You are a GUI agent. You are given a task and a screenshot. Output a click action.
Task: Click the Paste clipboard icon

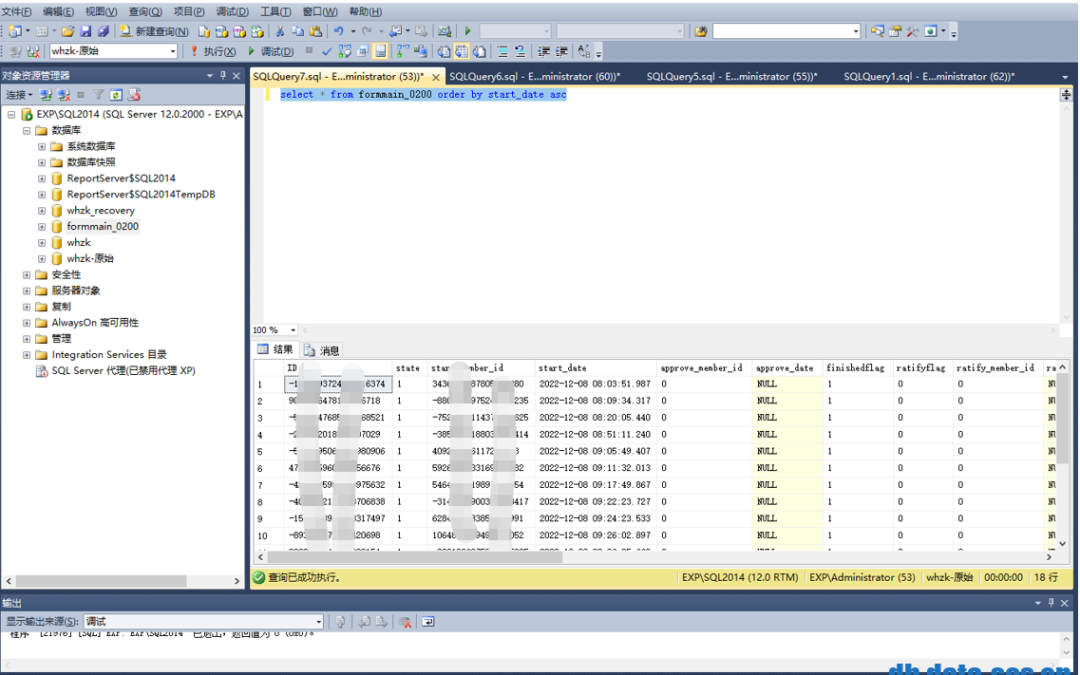click(315, 31)
